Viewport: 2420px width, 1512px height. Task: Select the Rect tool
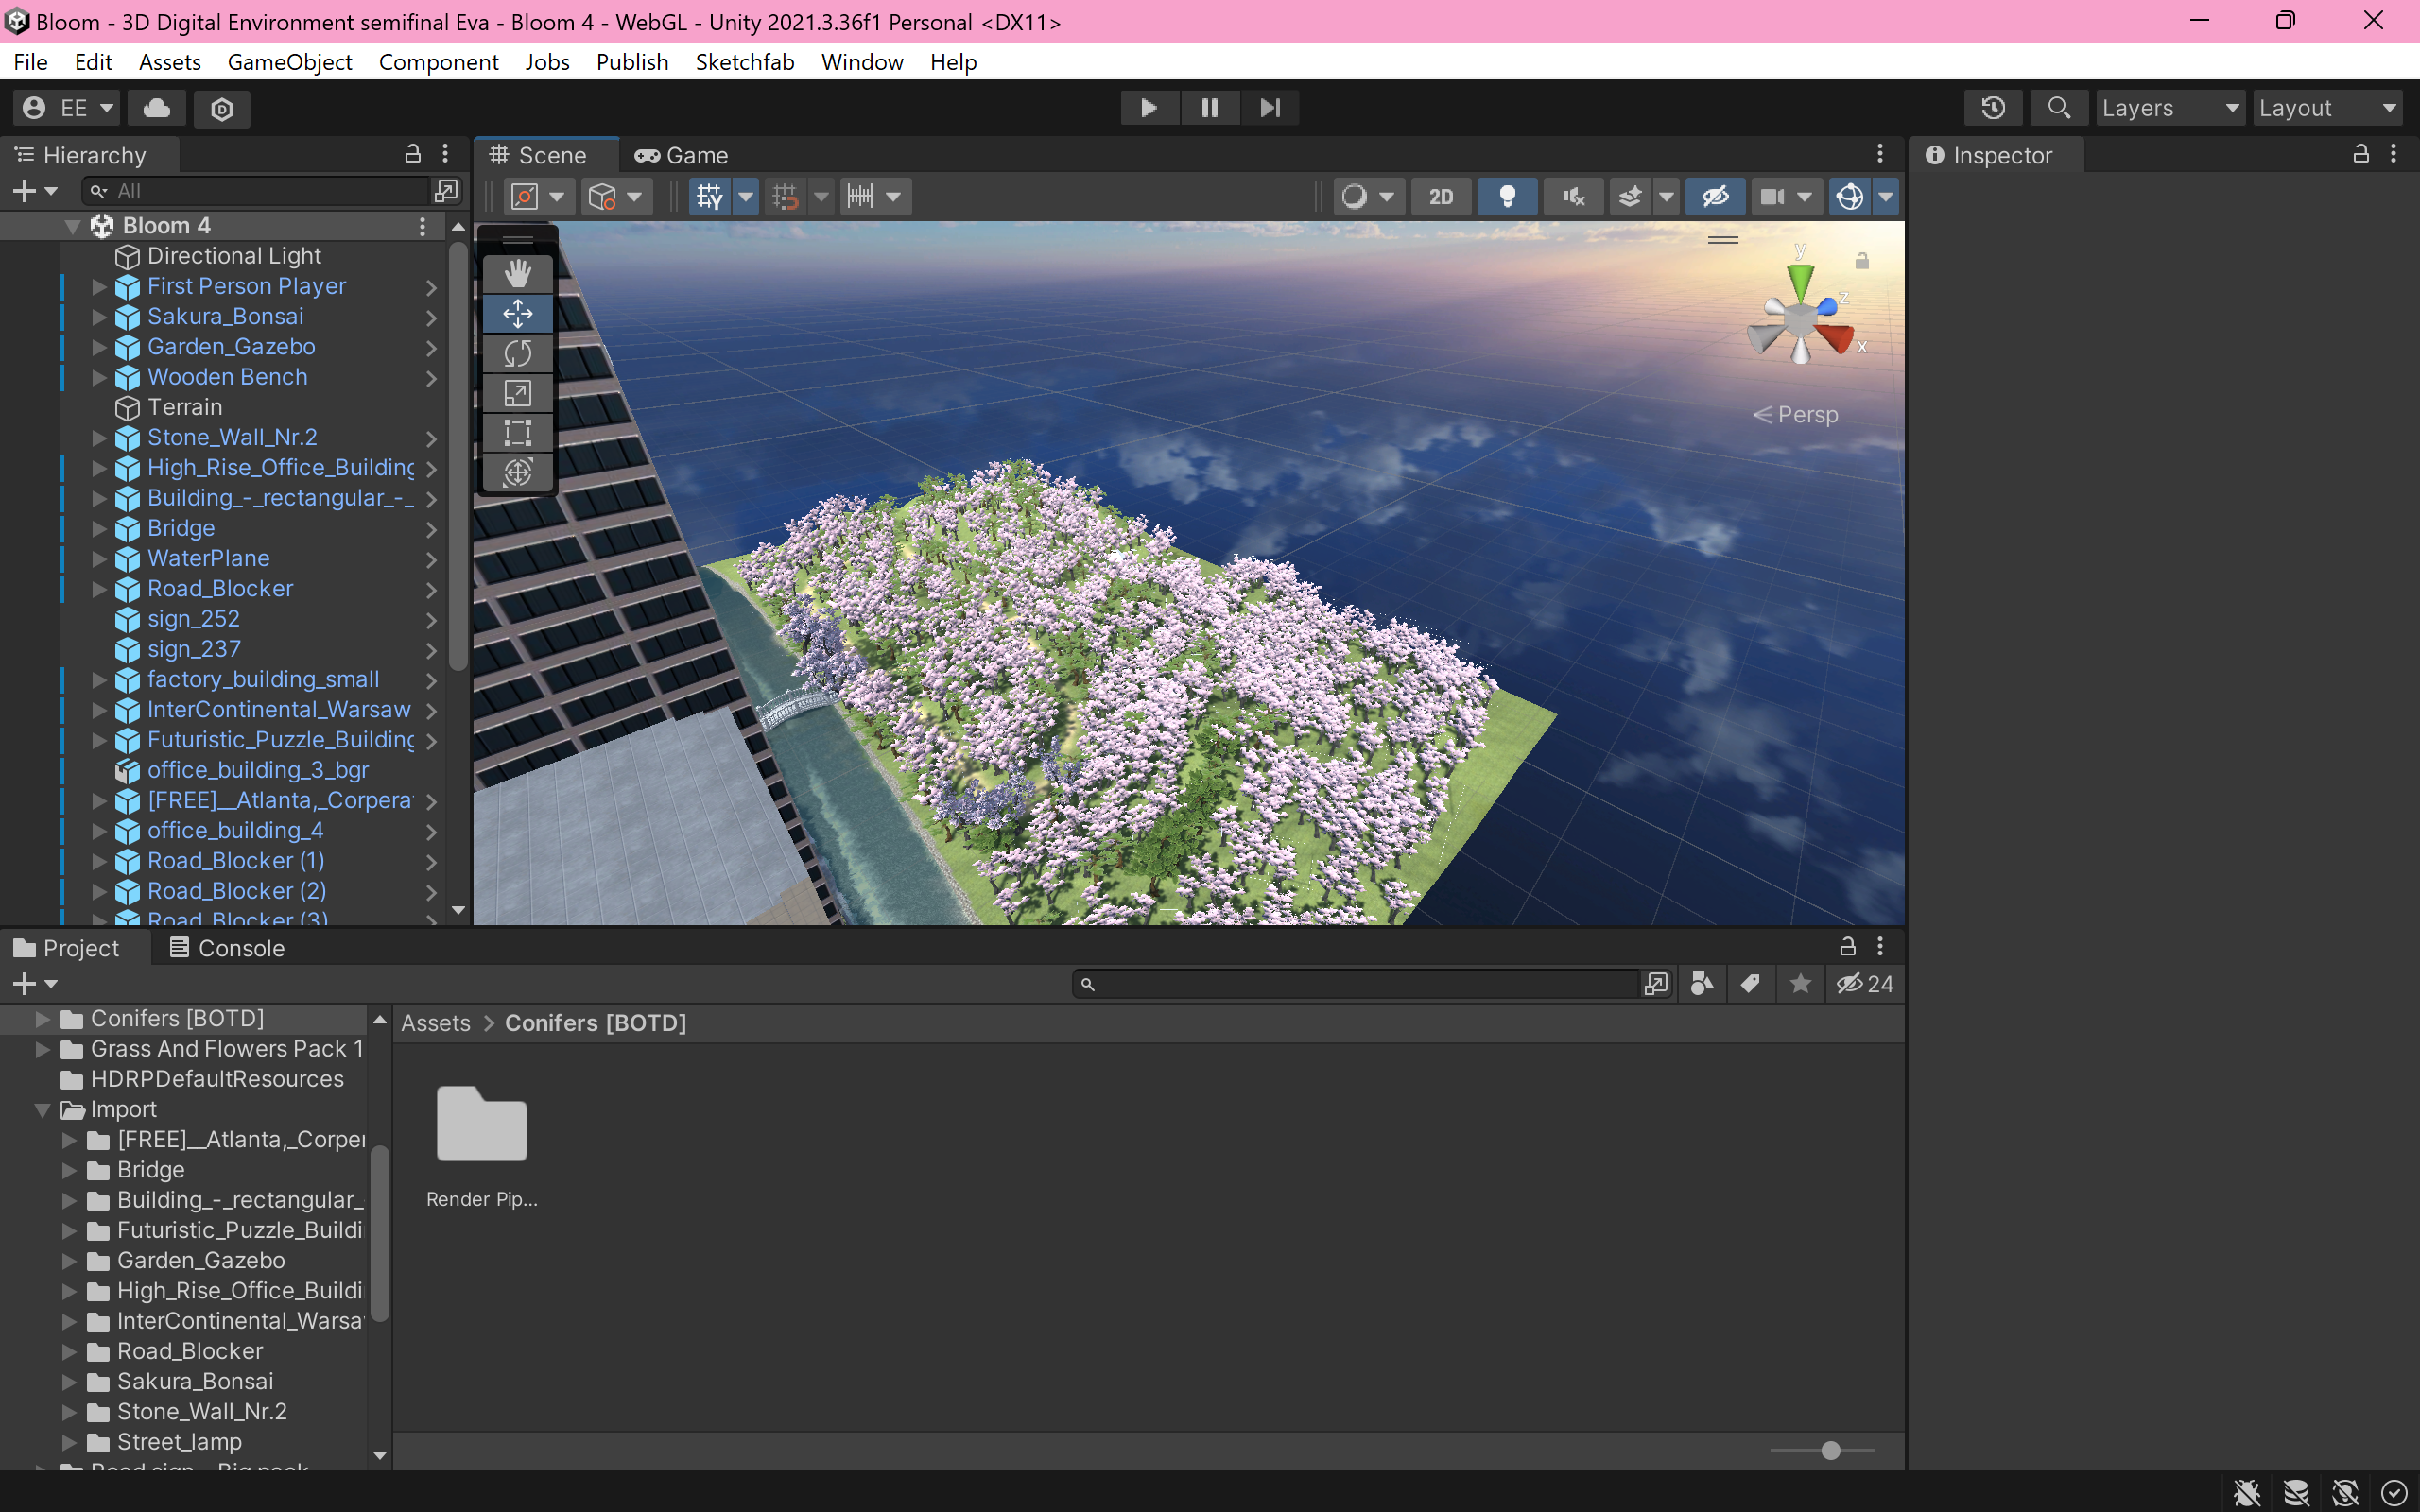click(x=517, y=433)
